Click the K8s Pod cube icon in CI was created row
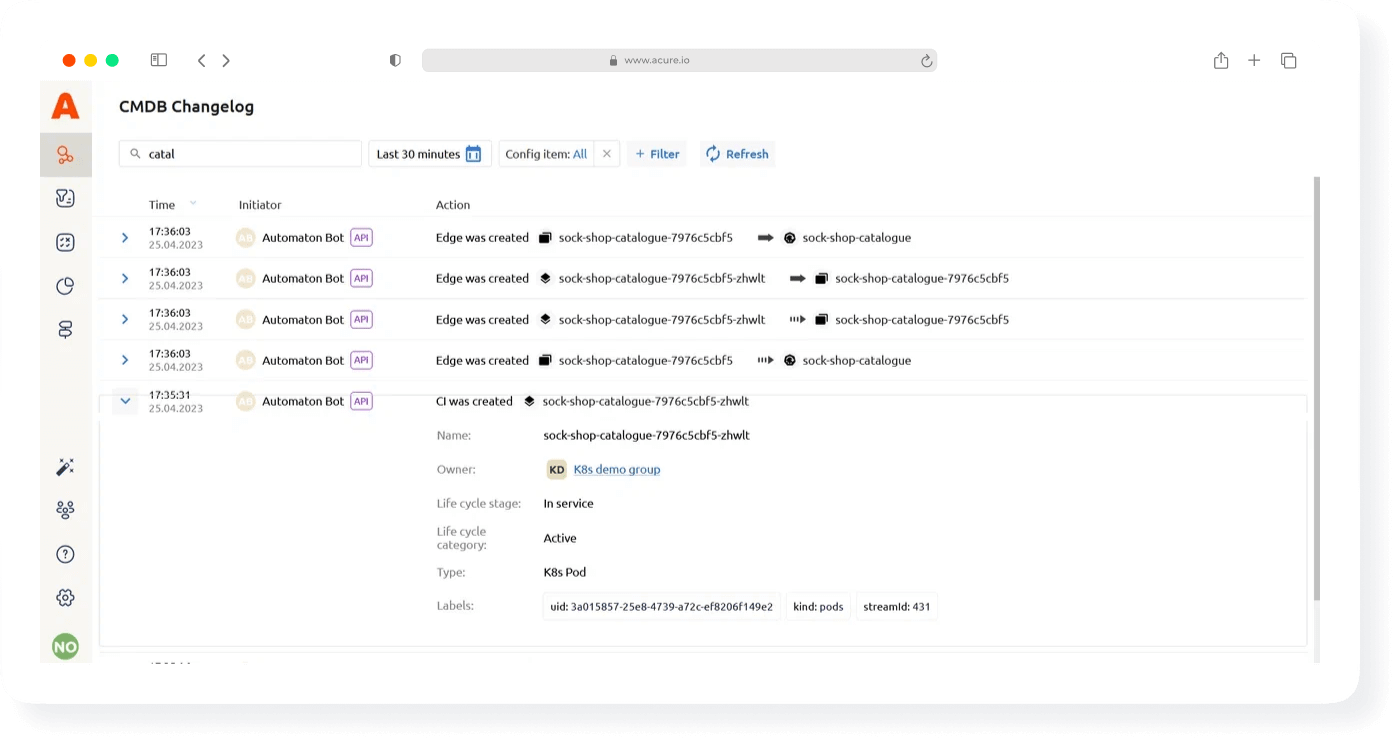Viewport: 1400px width, 744px height. click(x=529, y=401)
